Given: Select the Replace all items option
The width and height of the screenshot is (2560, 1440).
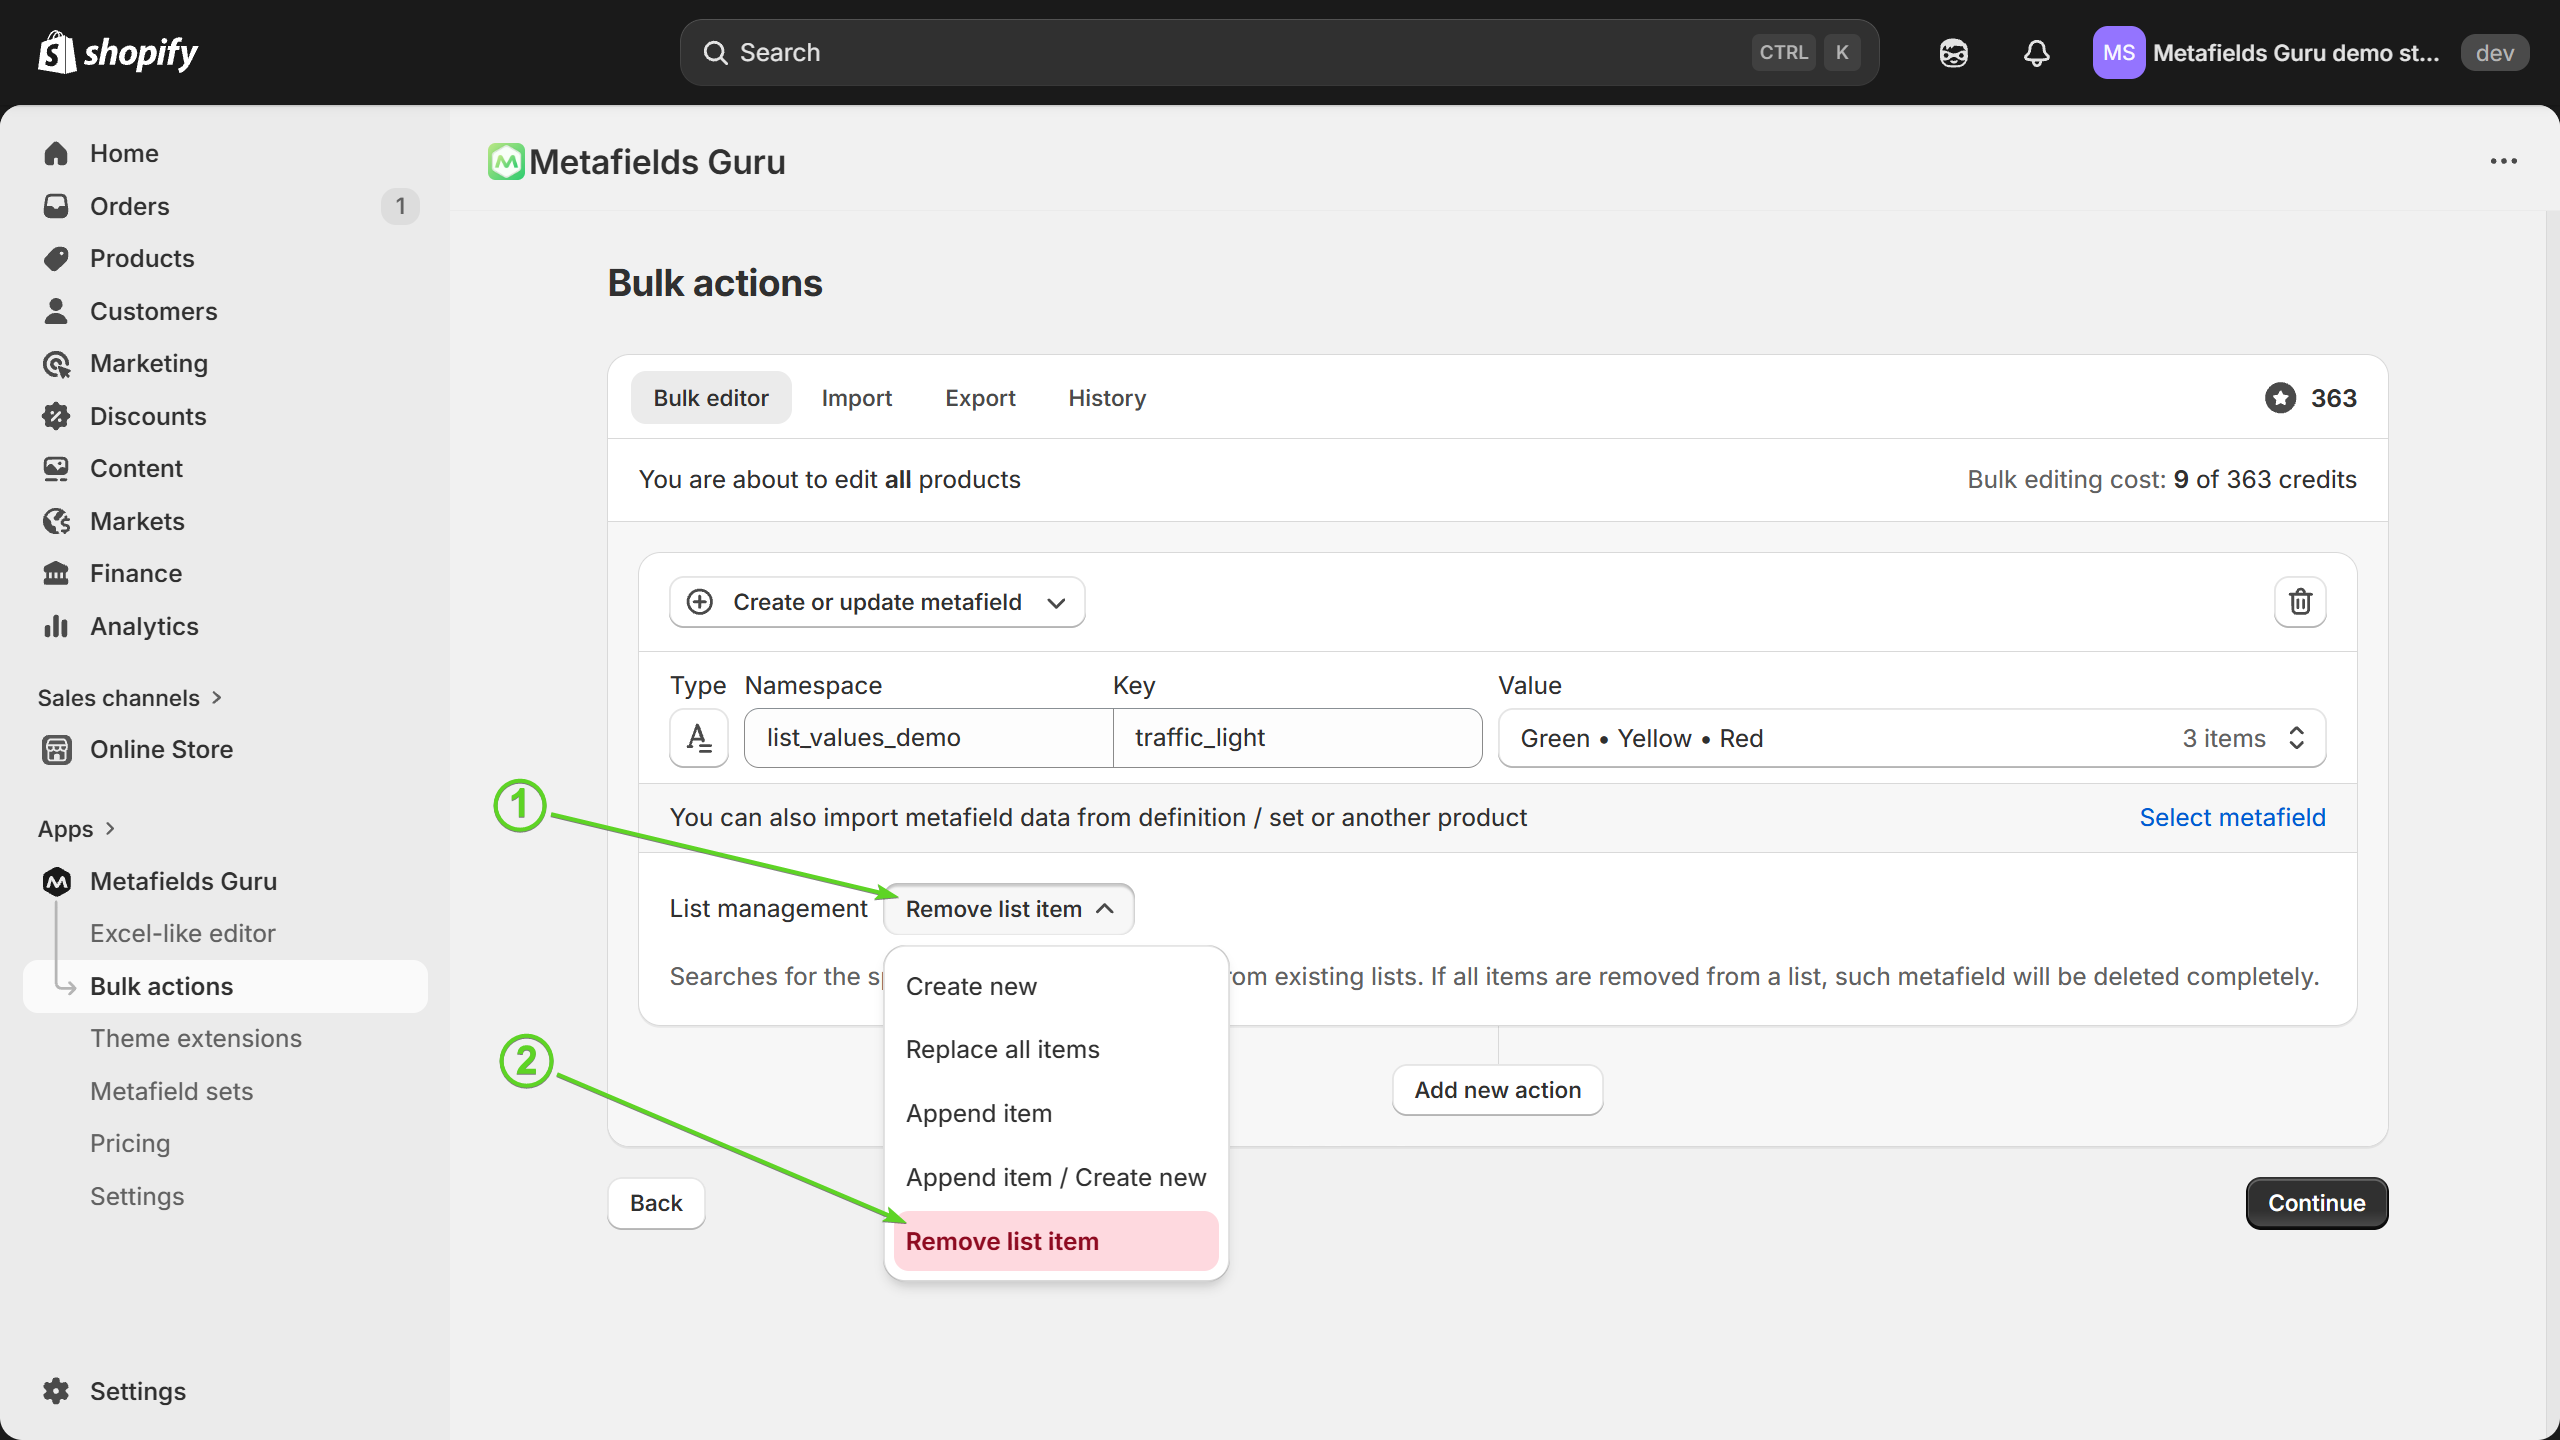Looking at the screenshot, I should coord(1002,1049).
